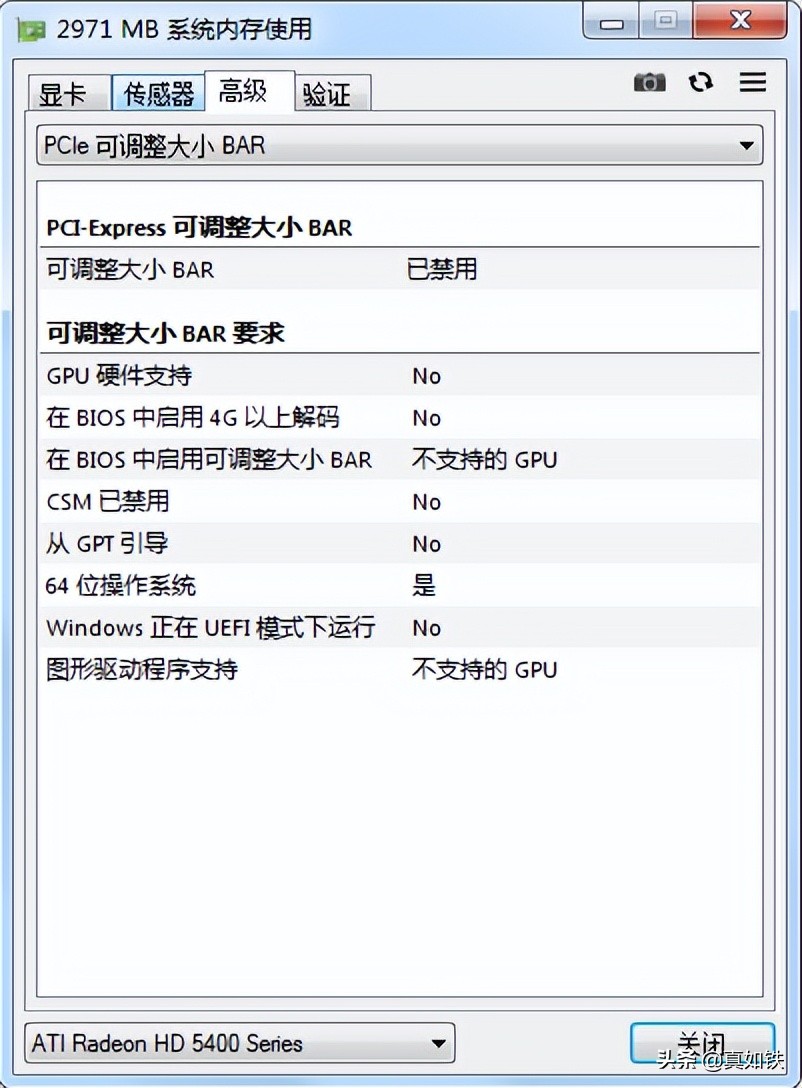
Task: Click the 关闭 button
Action: tap(701, 1043)
